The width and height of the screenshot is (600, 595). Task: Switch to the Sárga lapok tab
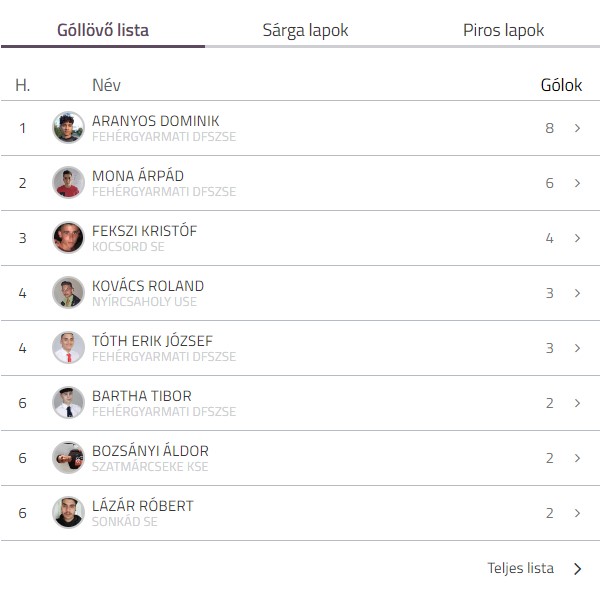pos(305,31)
